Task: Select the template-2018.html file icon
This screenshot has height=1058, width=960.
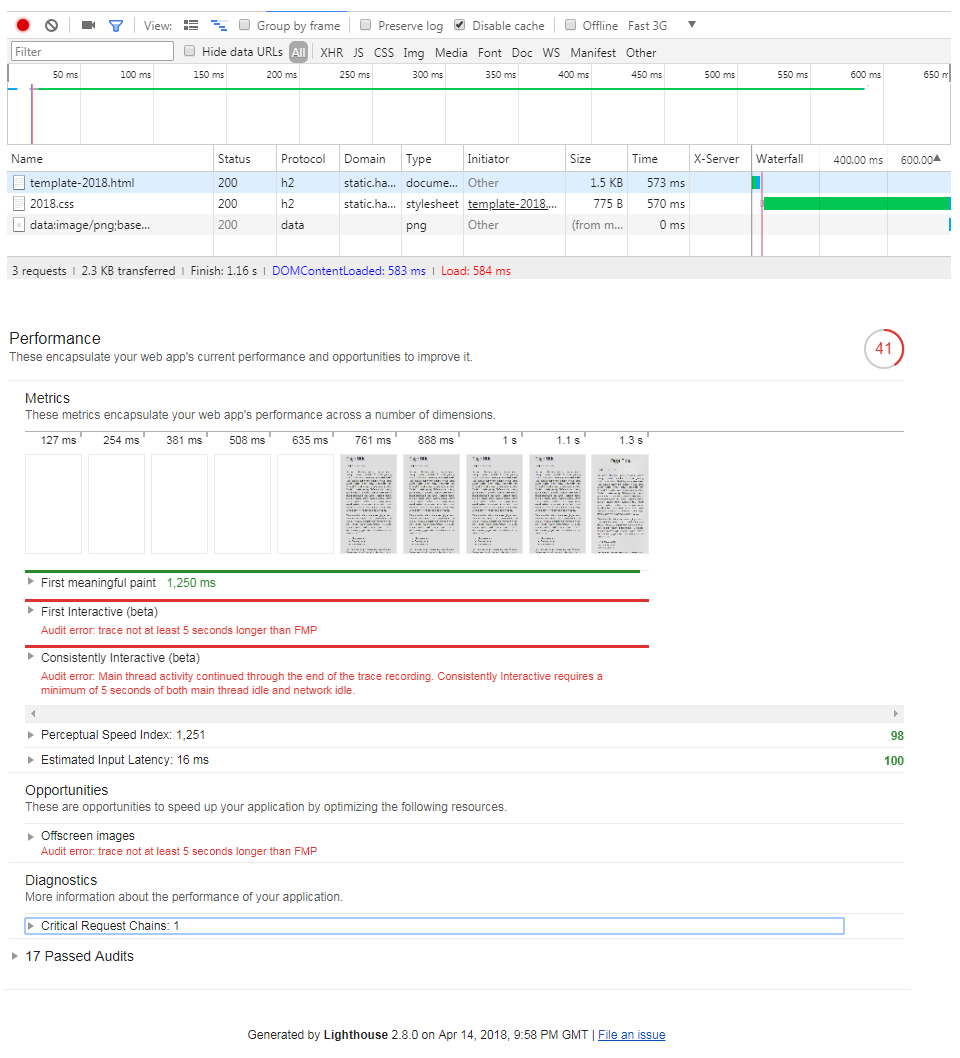Action: click(19, 183)
